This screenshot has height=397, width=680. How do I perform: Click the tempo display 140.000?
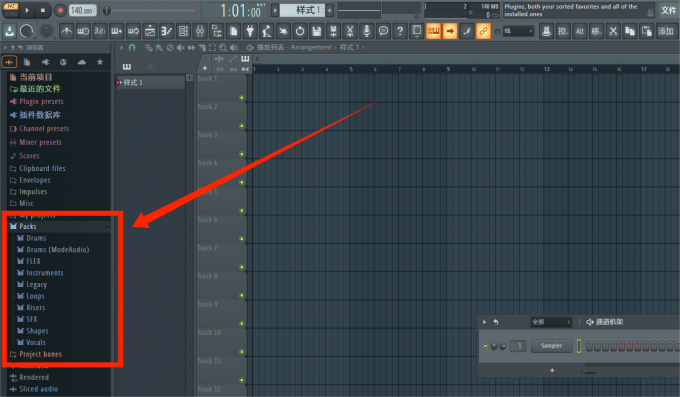(x=82, y=10)
